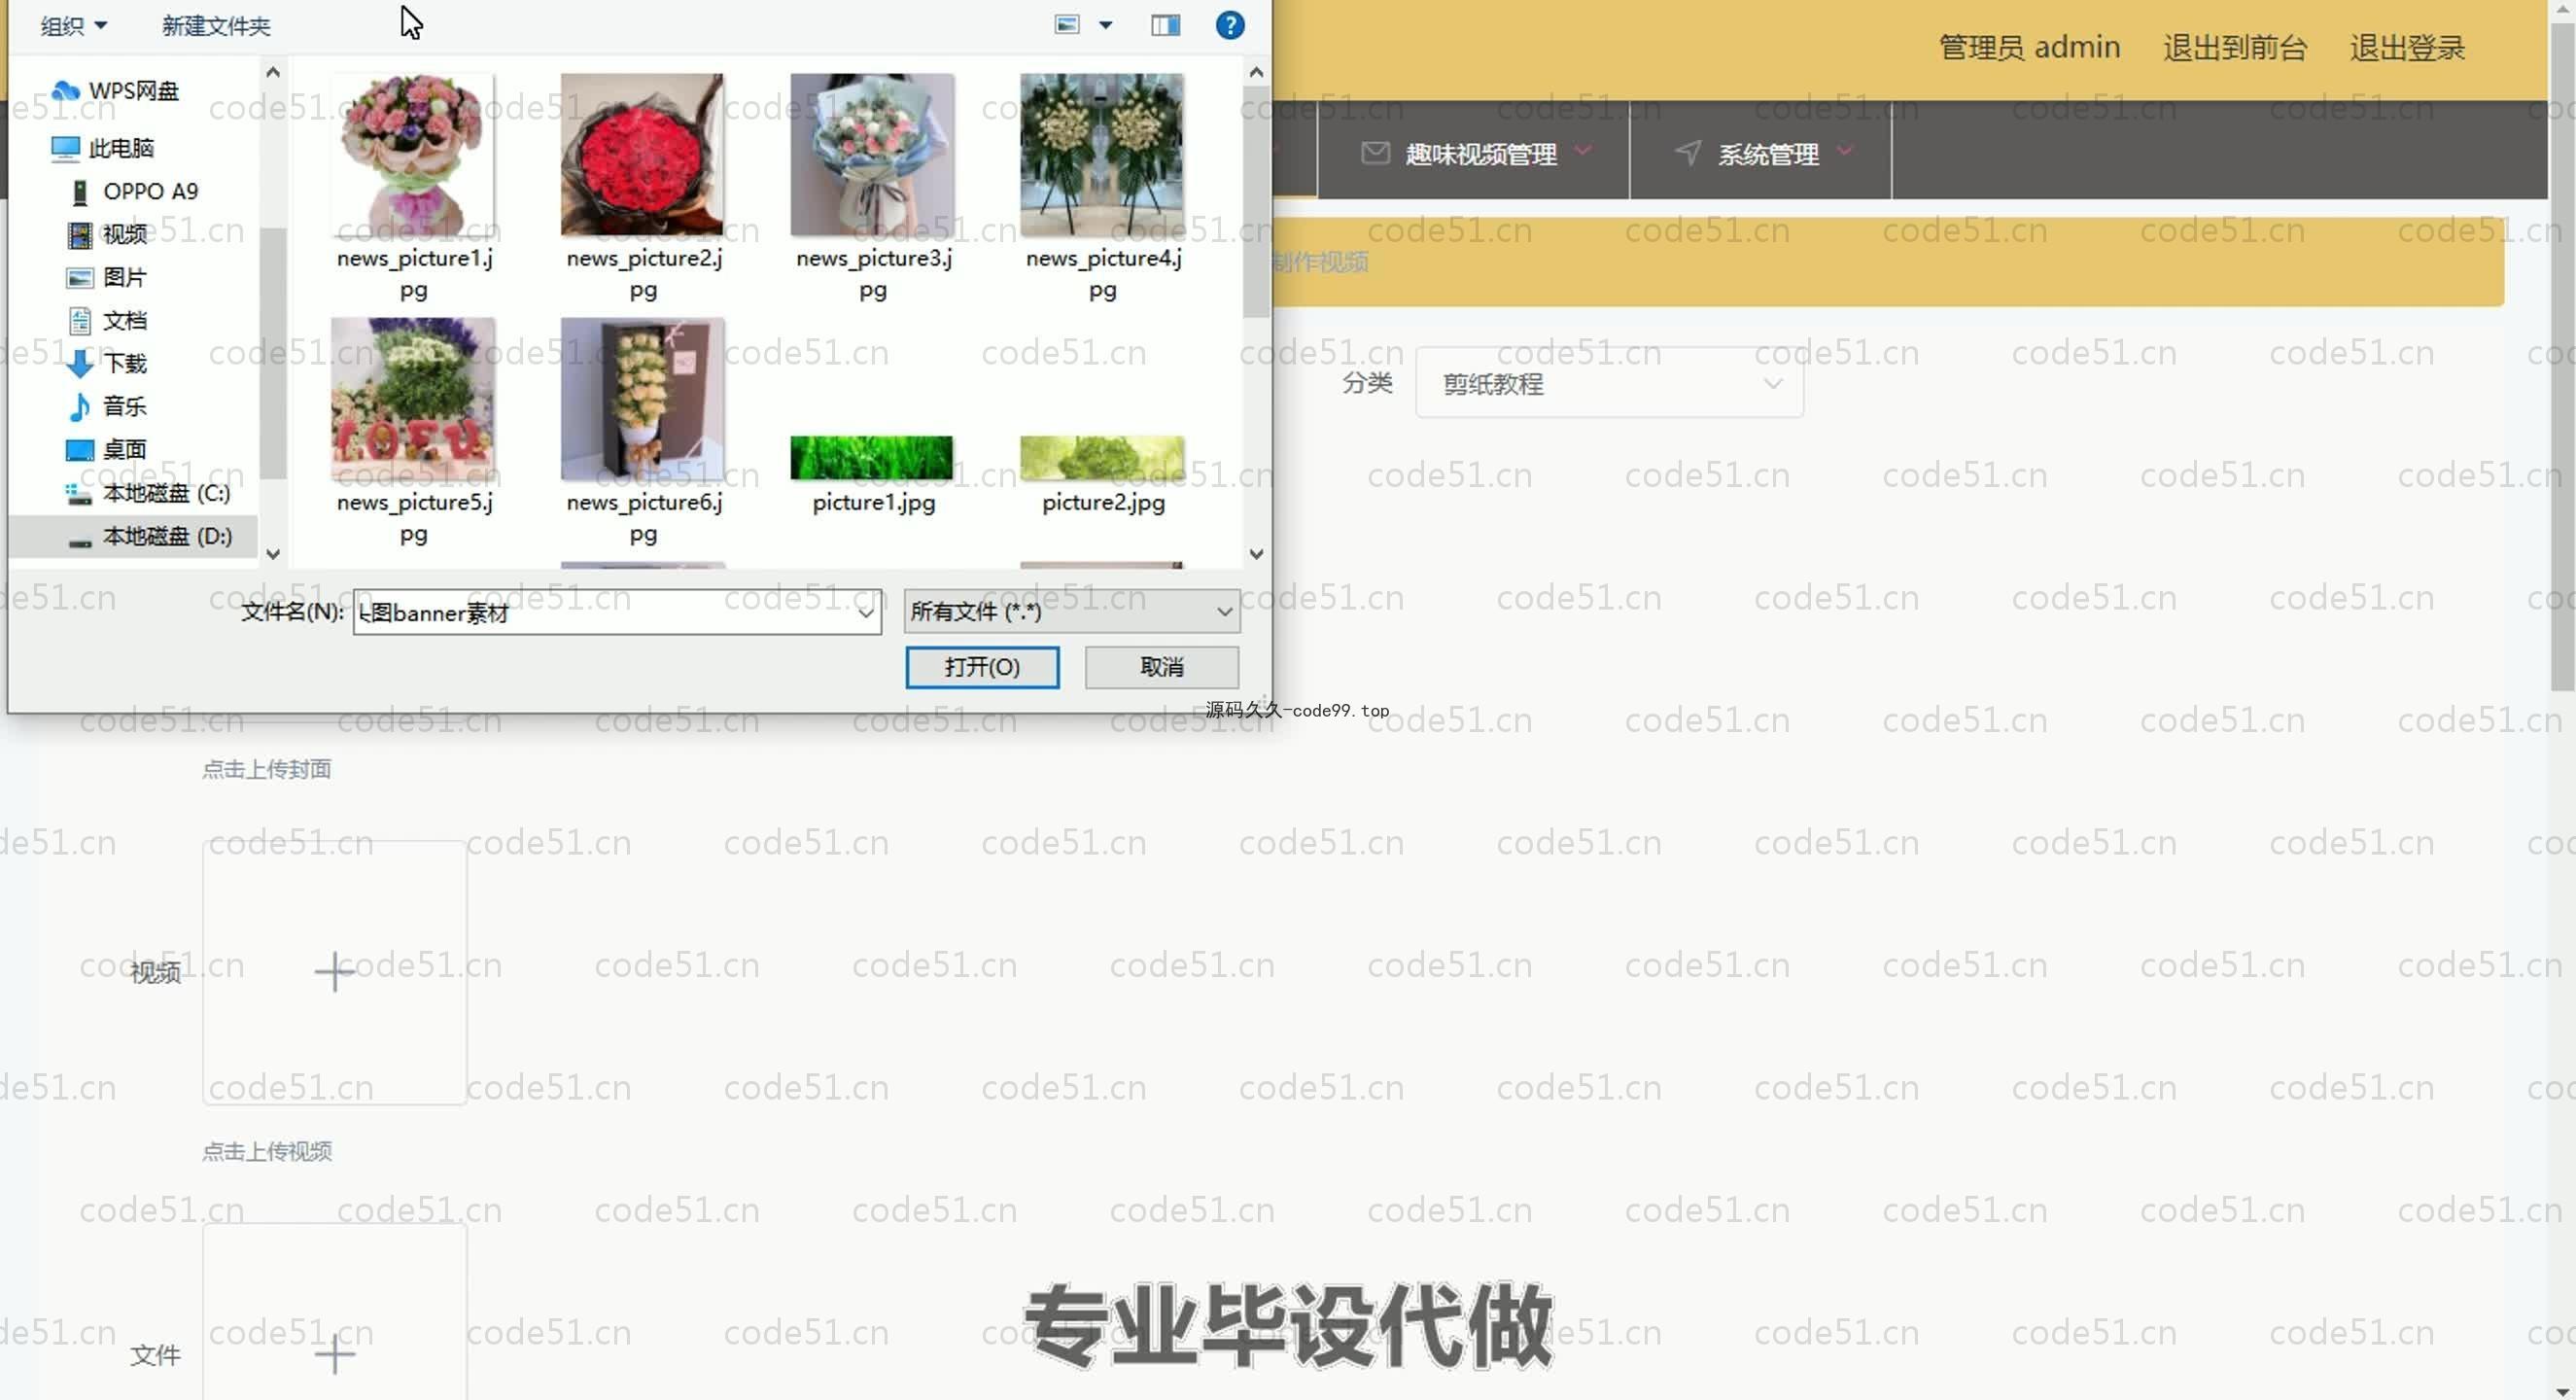
Task: Open the 分类 dropdown showing 剪纸教程
Action: (x=1609, y=383)
